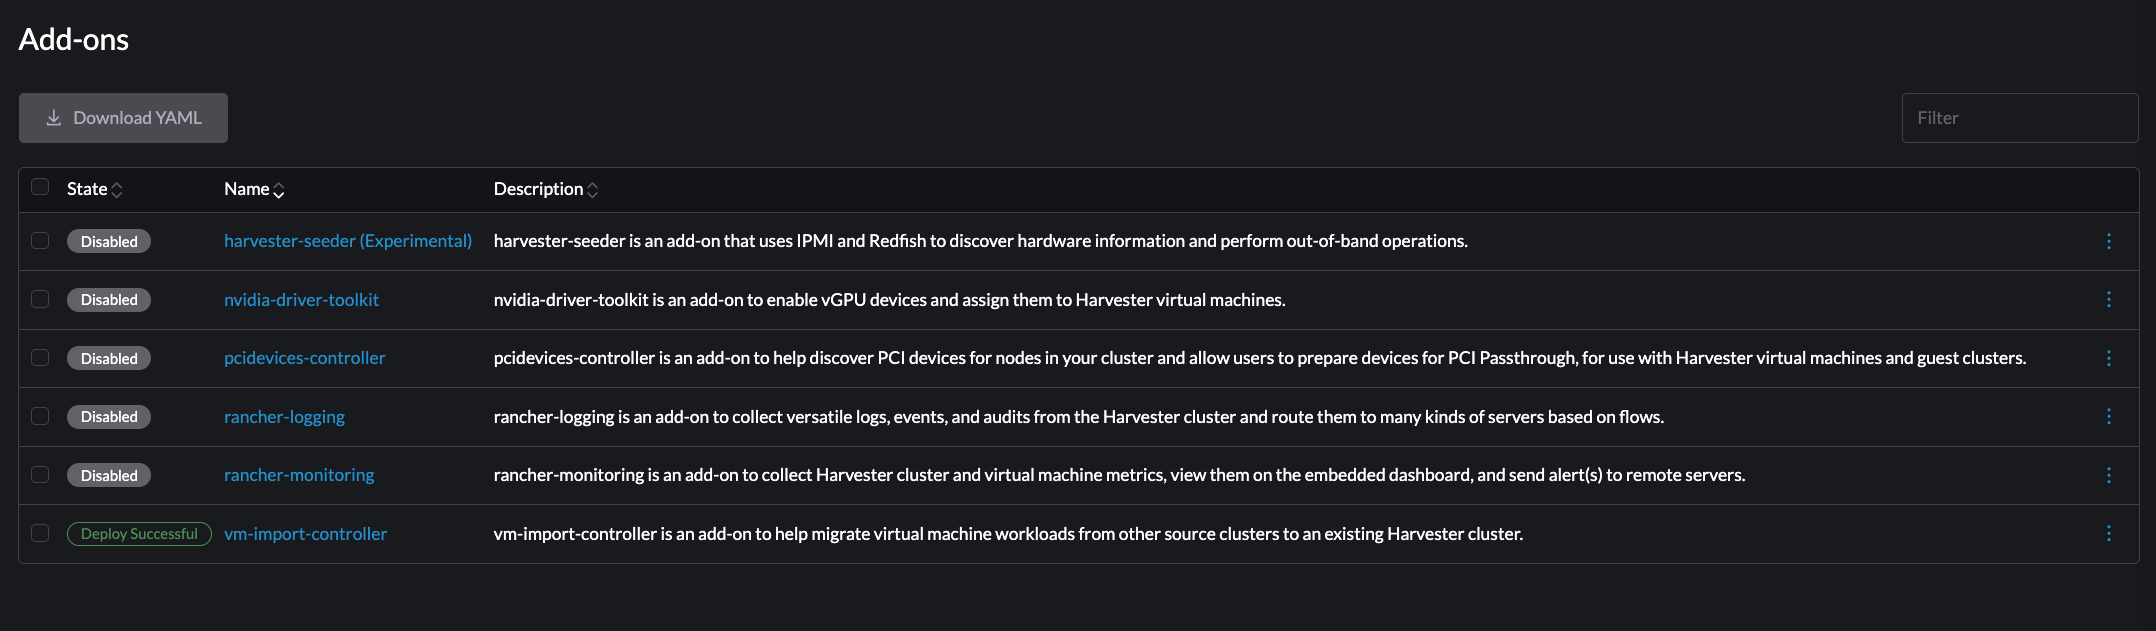Select all add-ons with header checkbox
Screen dimensions: 2156x631
[40, 187]
